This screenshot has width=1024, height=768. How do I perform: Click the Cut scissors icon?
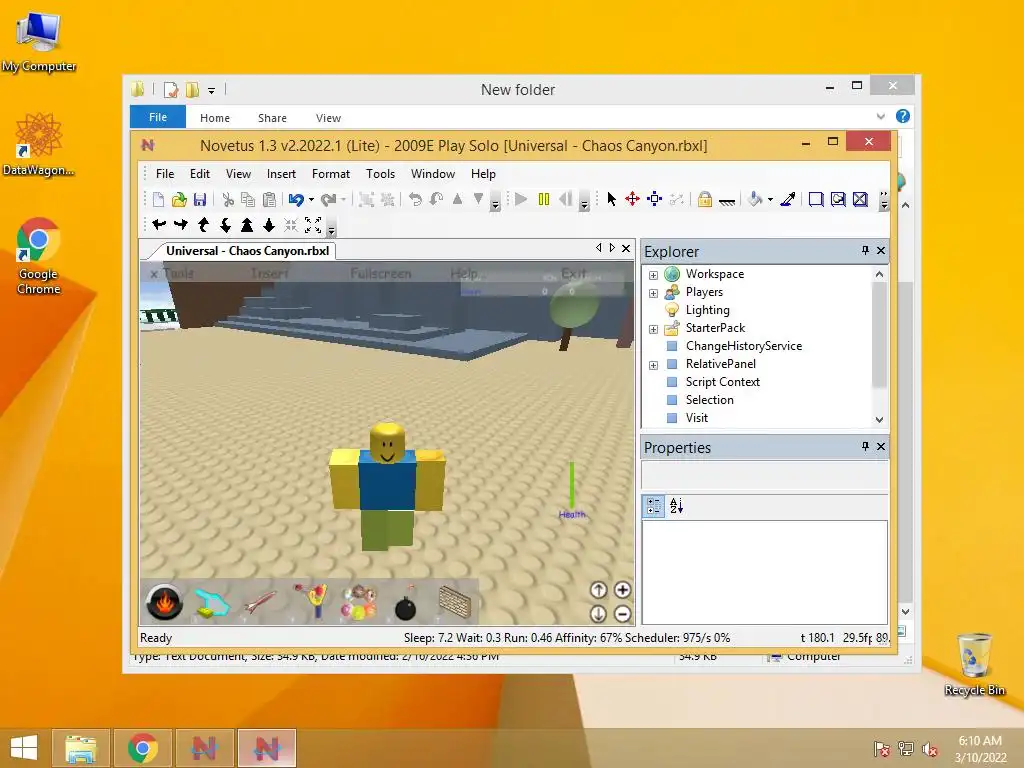click(228, 199)
